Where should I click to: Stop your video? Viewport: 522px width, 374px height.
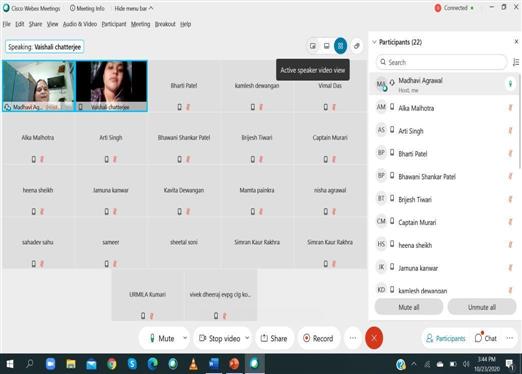click(219, 338)
